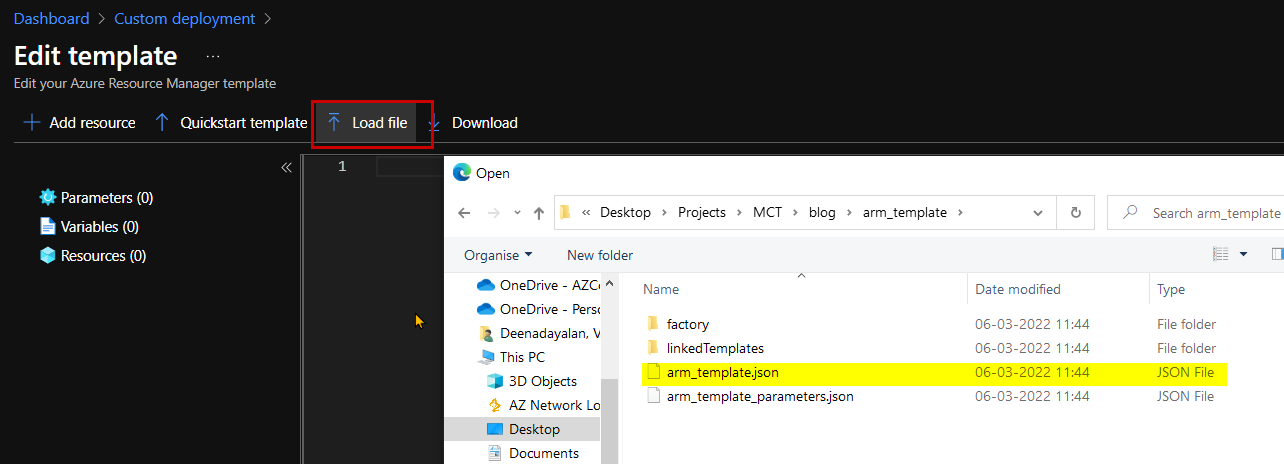1284x464 pixels.
Task: Click the change view icon
Action: tap(1220, 255)
